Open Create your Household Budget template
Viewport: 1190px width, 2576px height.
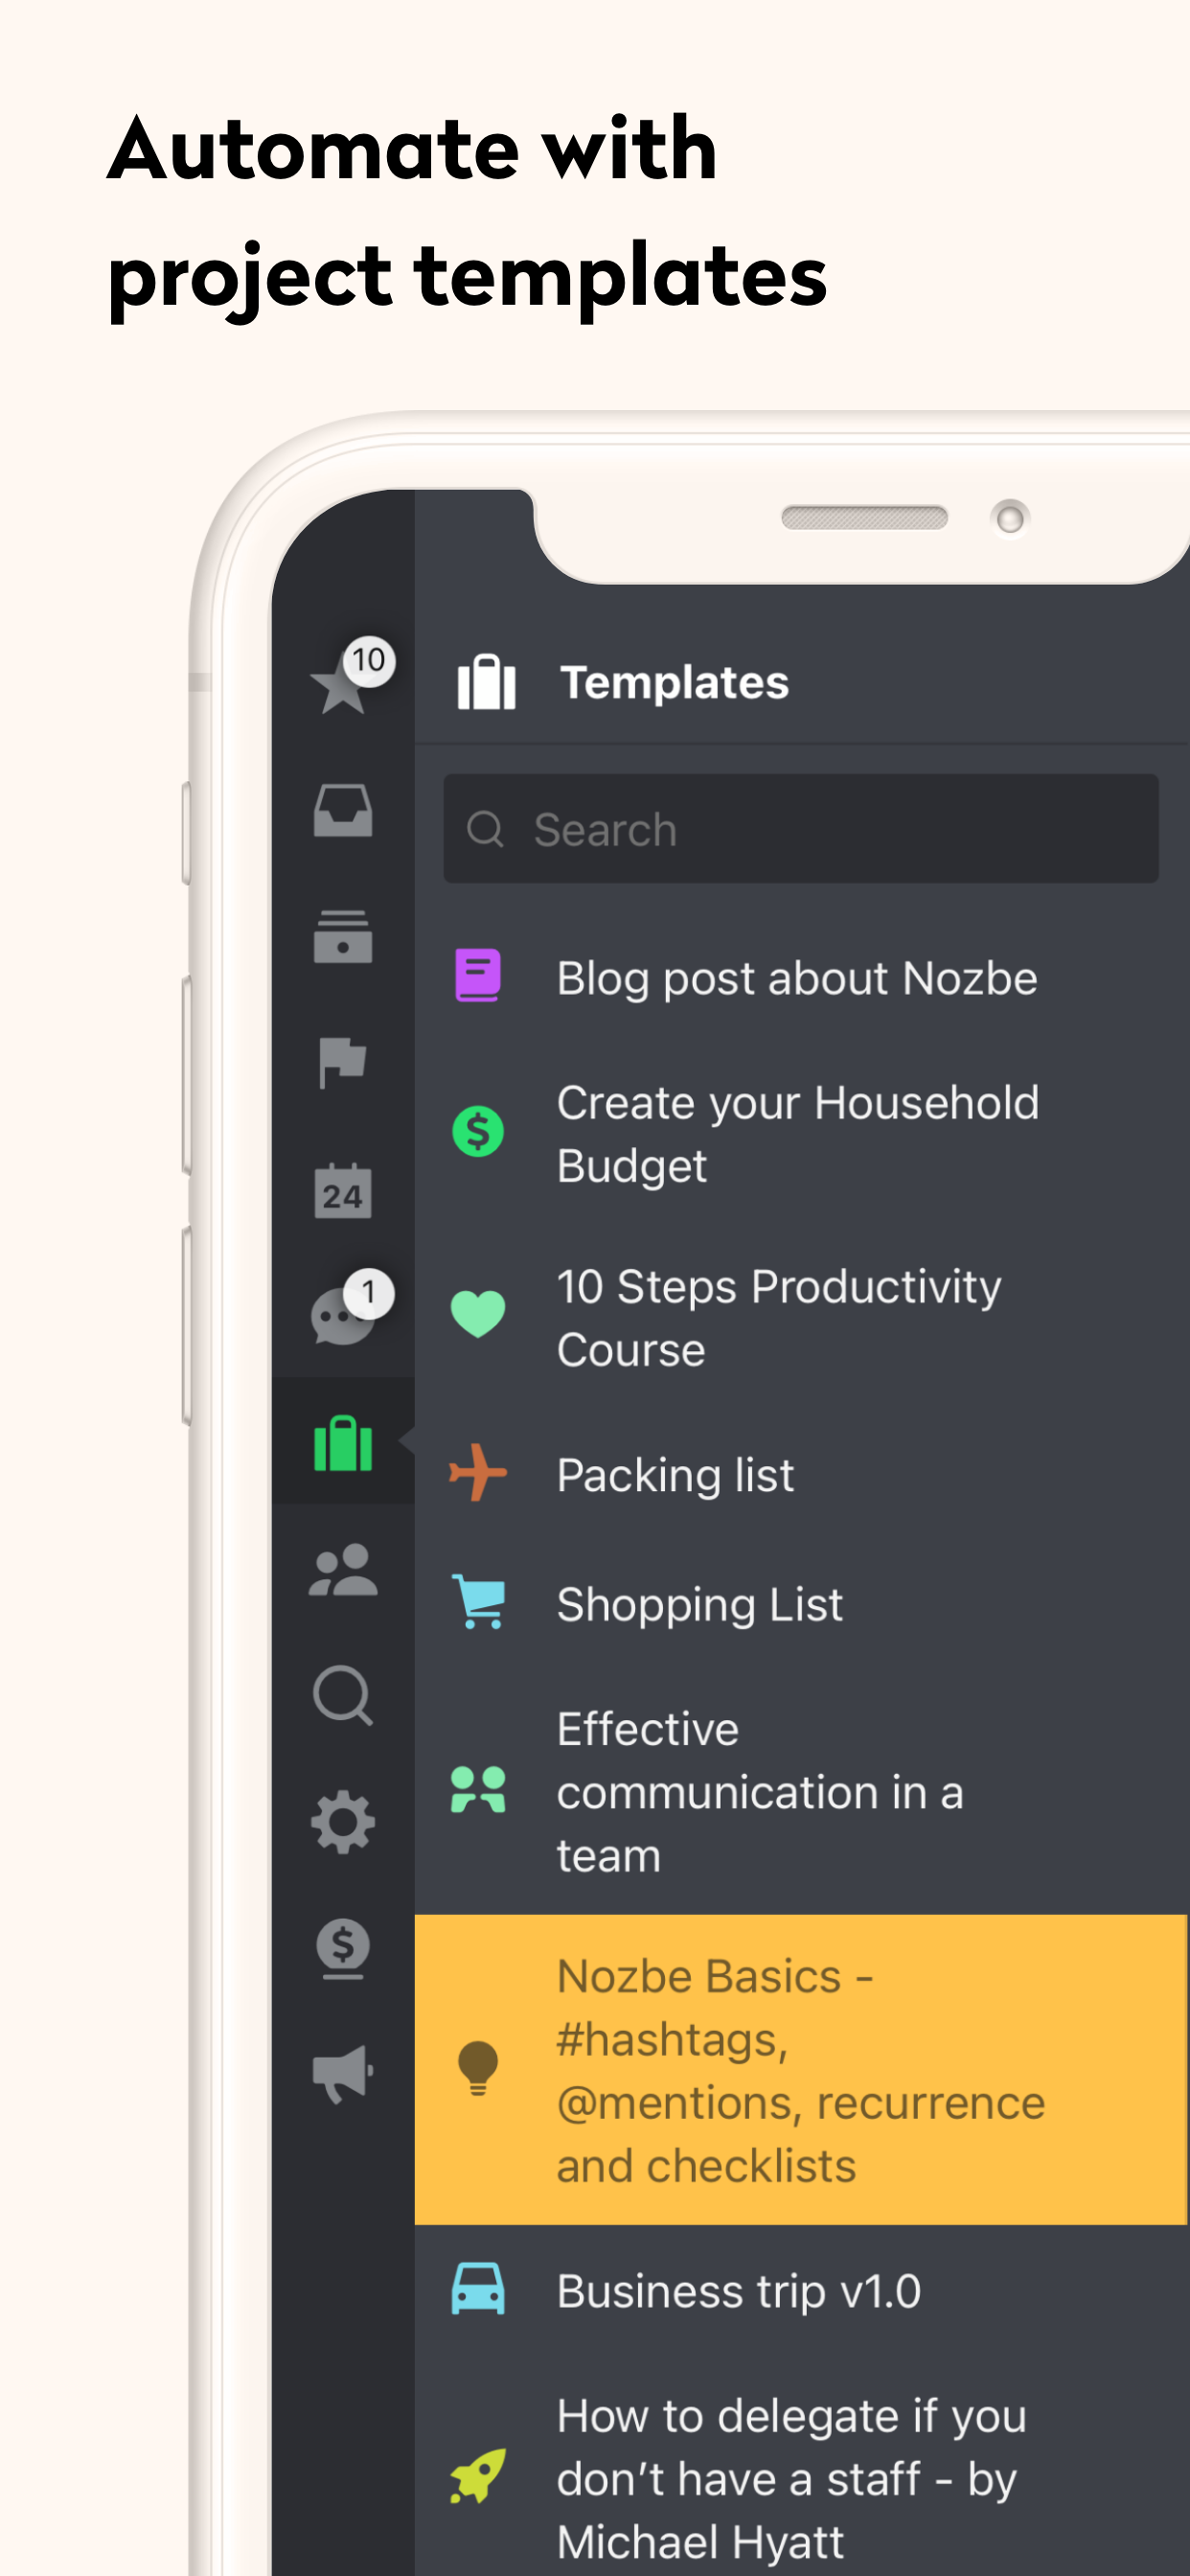click(x=802, y=1133)
